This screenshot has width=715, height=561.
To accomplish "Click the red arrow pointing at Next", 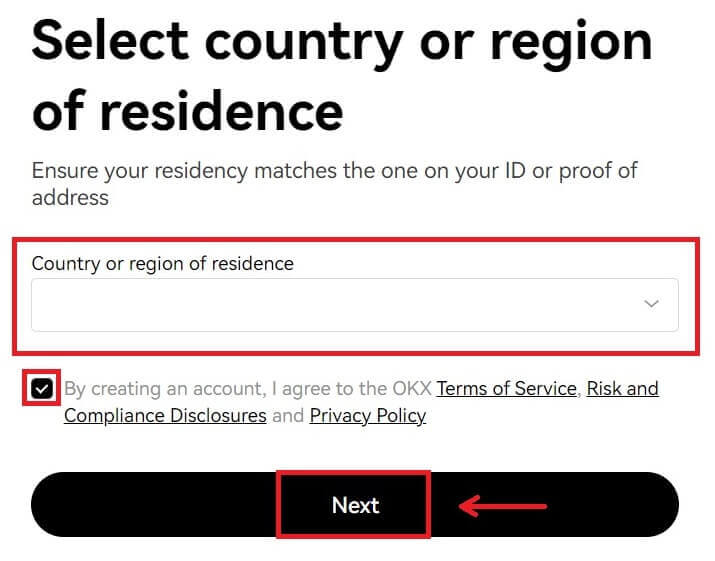I will (503, 506).
